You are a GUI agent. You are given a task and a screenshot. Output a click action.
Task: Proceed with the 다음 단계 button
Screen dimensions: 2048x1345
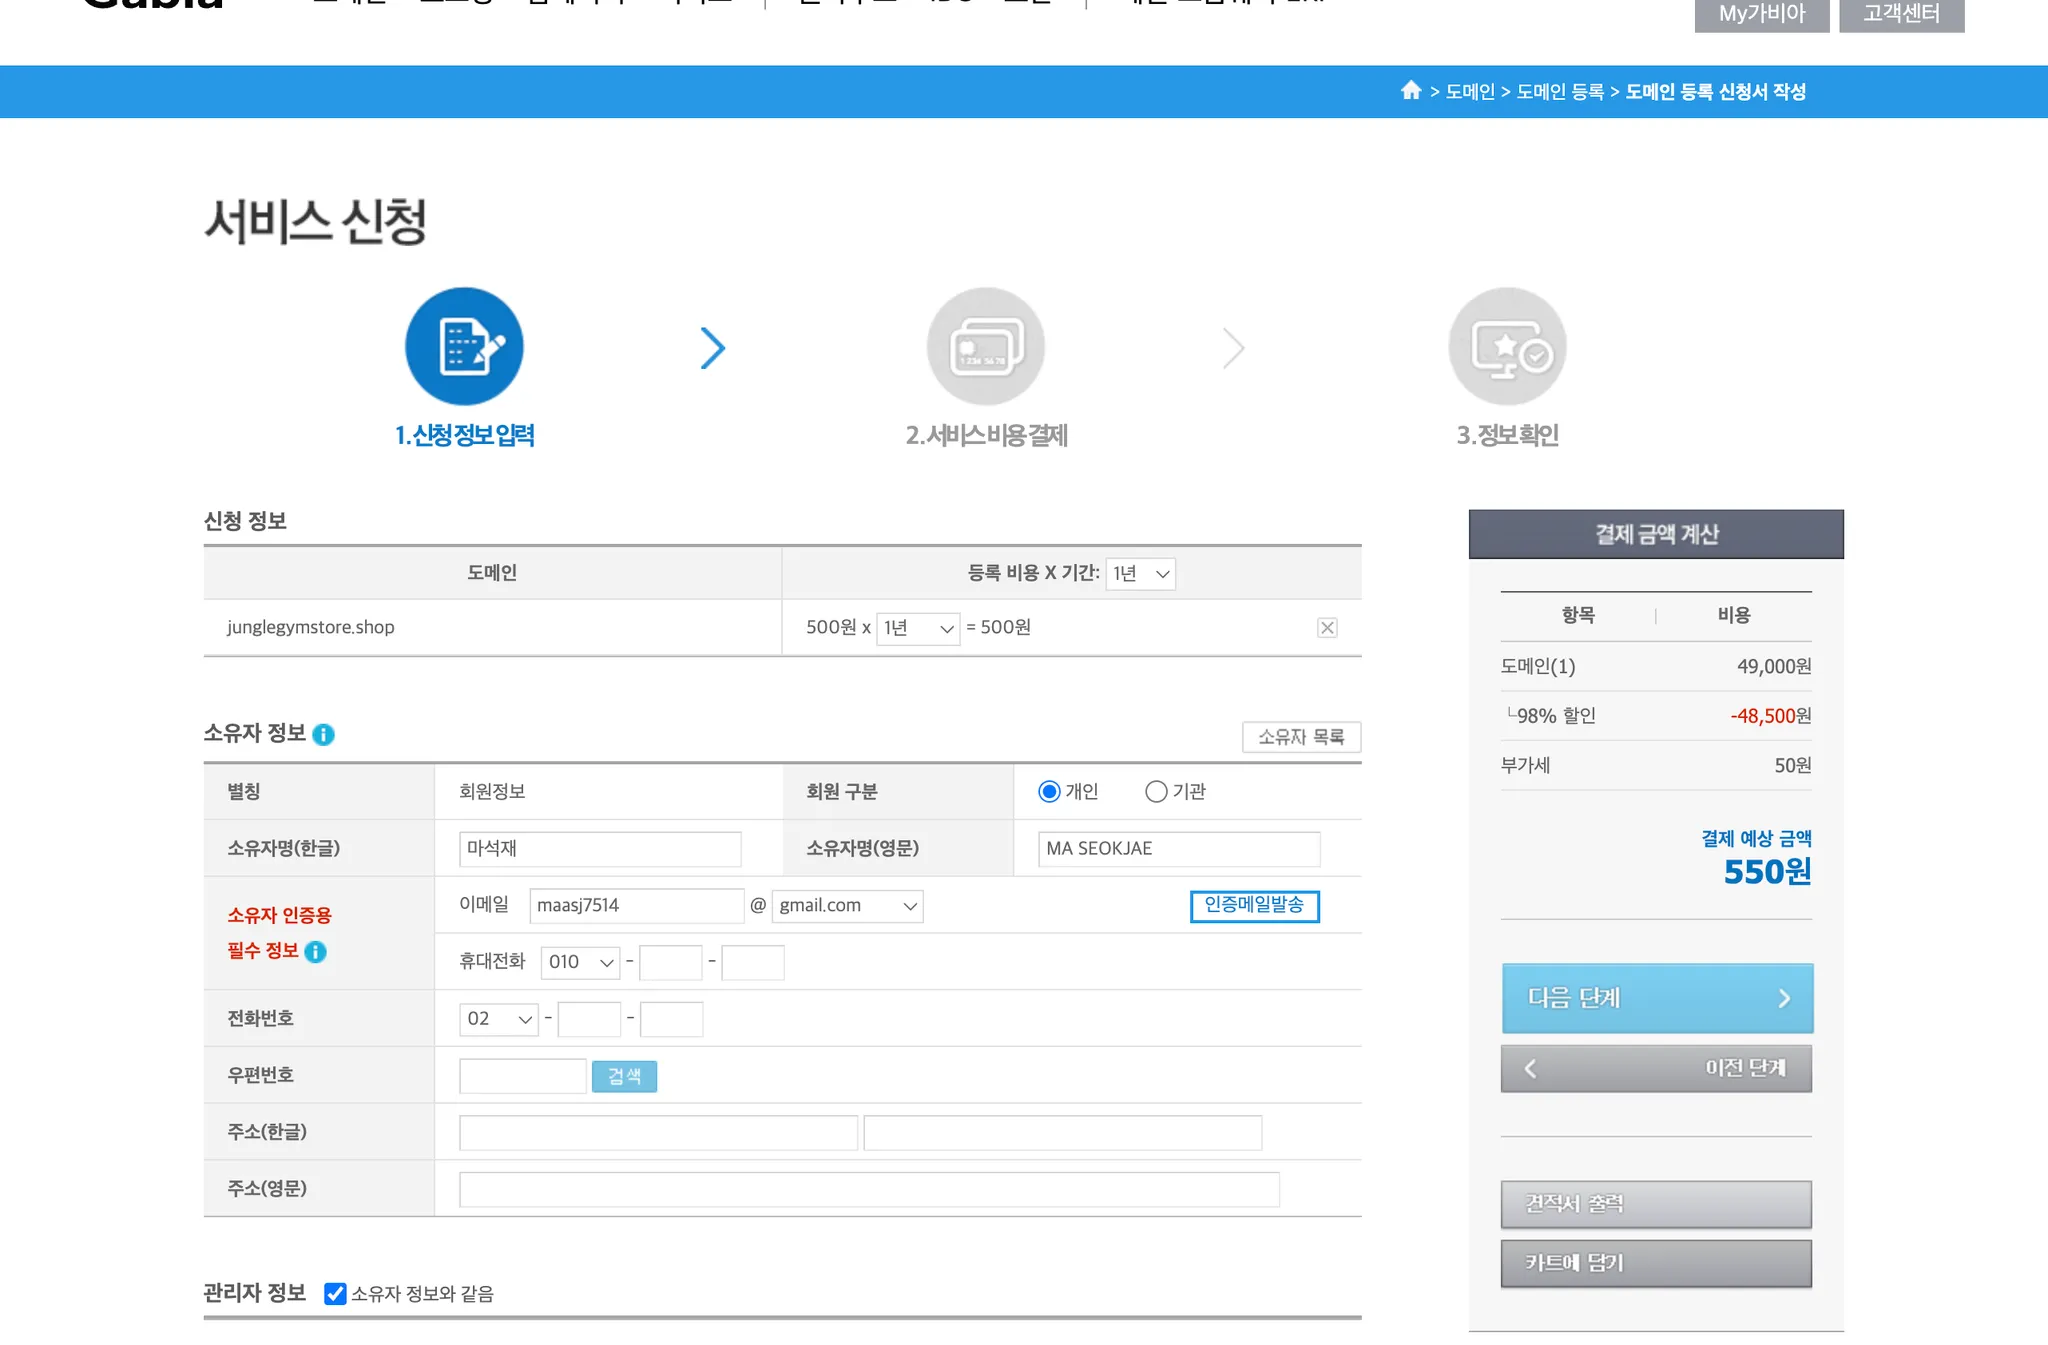(1656, 998)
